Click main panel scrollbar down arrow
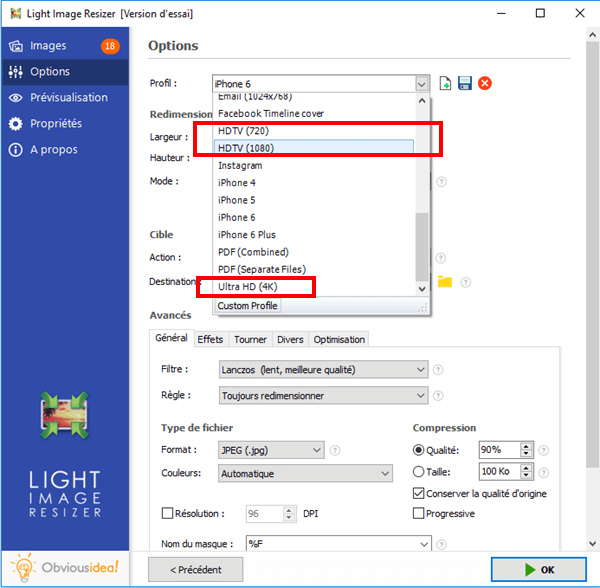This screenshot has width=600, height=588. tap(593, 544)
